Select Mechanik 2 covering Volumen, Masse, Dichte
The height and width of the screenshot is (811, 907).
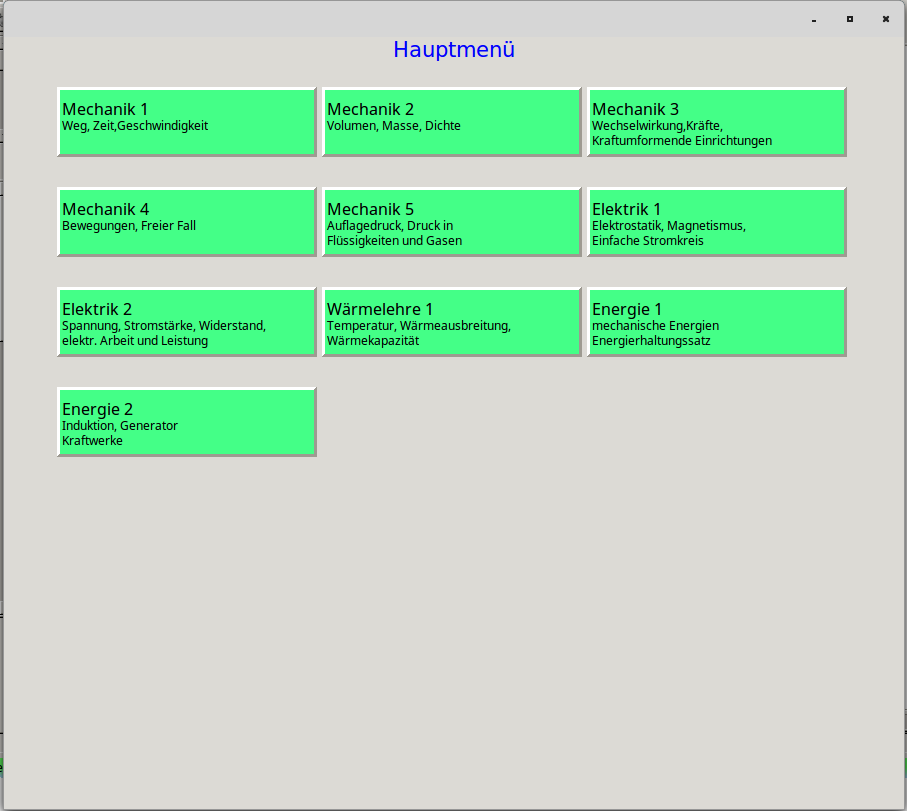[451, 121]
